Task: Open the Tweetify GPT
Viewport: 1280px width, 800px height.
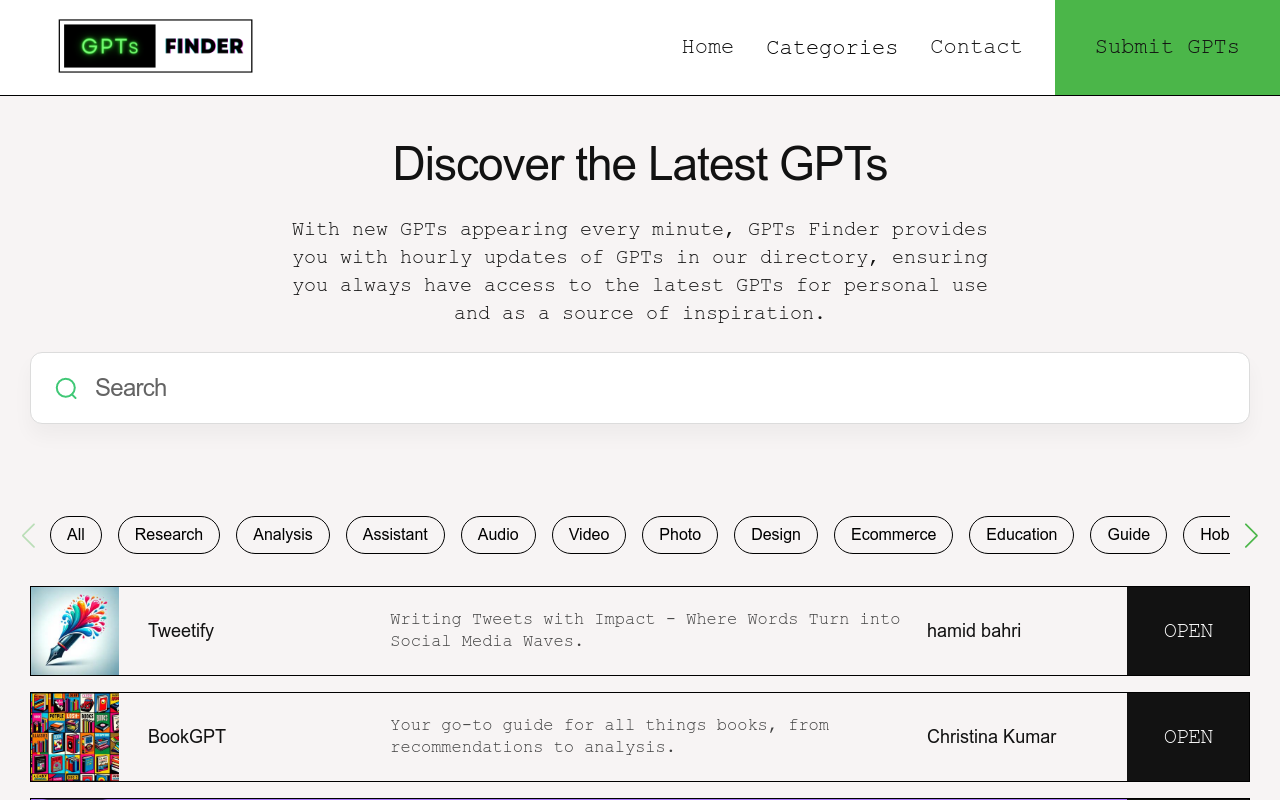Action: click(1188, 631)
